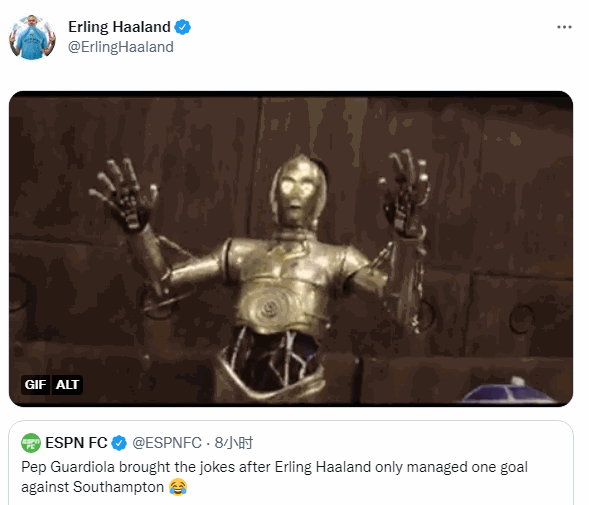Screen dimensions: 589x505
Task: Click the laughing emoji in quoted tweet
Action: (178, 487)
